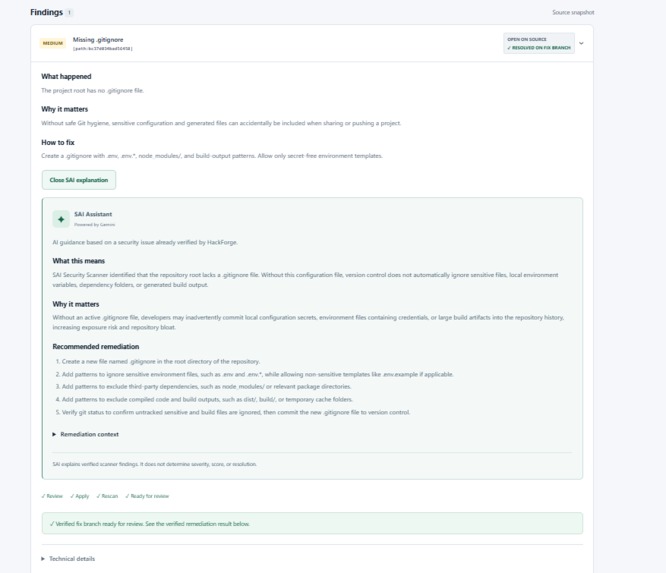Click the SAI disclaimer footer text
This screenshot has height=573, width=666.
coord(155,464)
